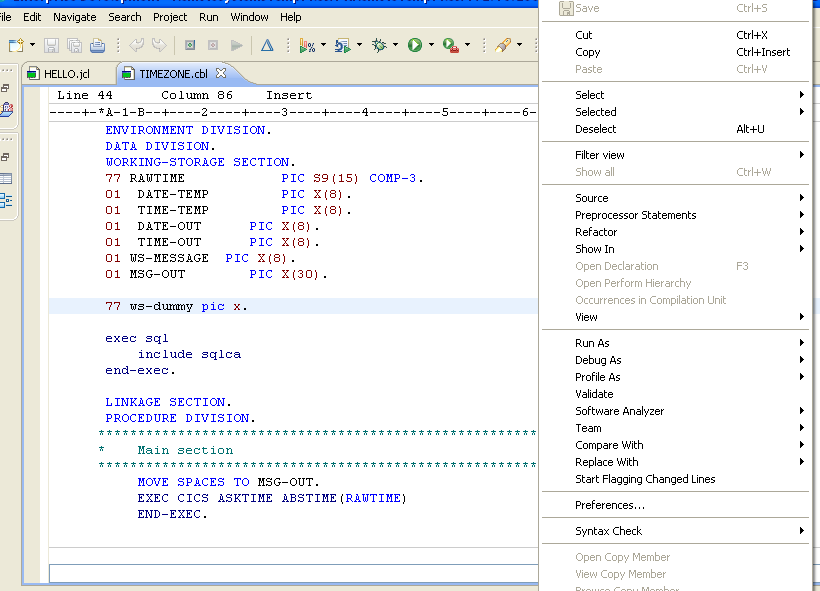Screen dimensions: 820x591
Task: Click the green Run toolbar icon
Action: point(415,46)
